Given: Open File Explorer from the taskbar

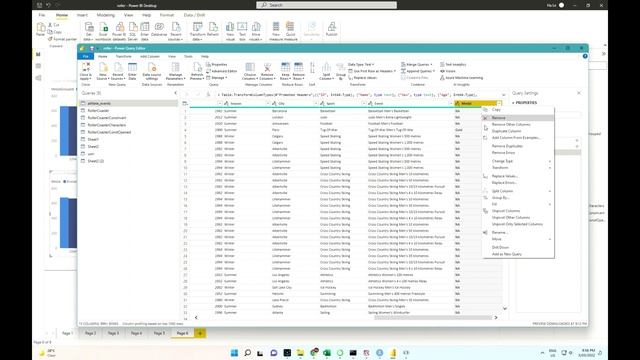Looking at the screenshot, I should tap(300, 353).
